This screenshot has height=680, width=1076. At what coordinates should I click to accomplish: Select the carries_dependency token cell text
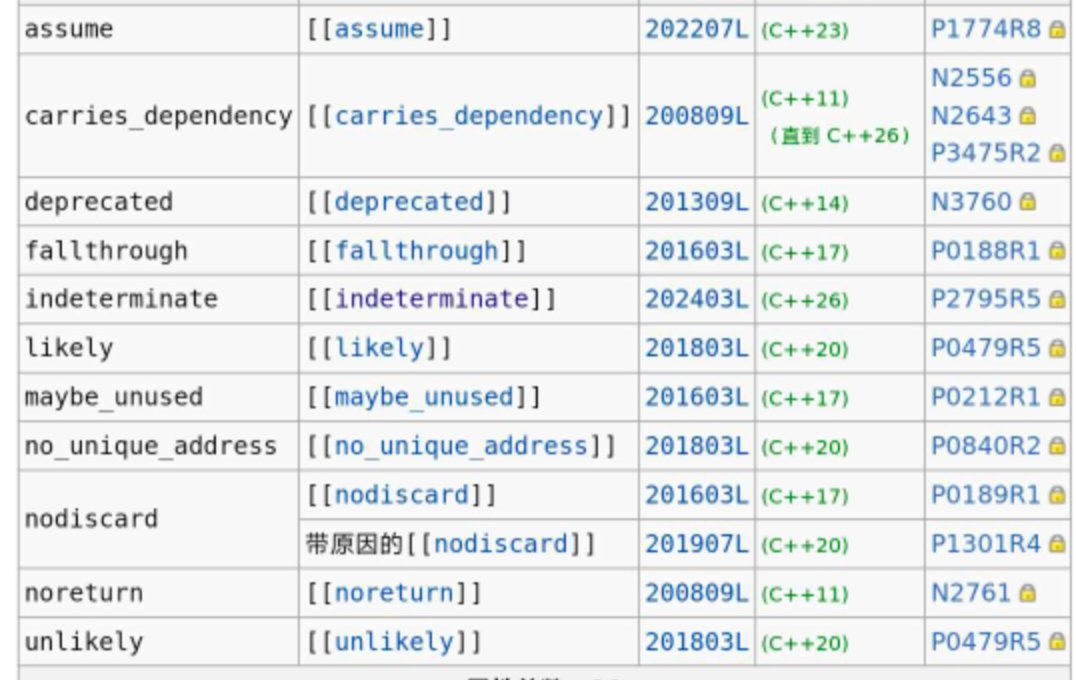159,116
